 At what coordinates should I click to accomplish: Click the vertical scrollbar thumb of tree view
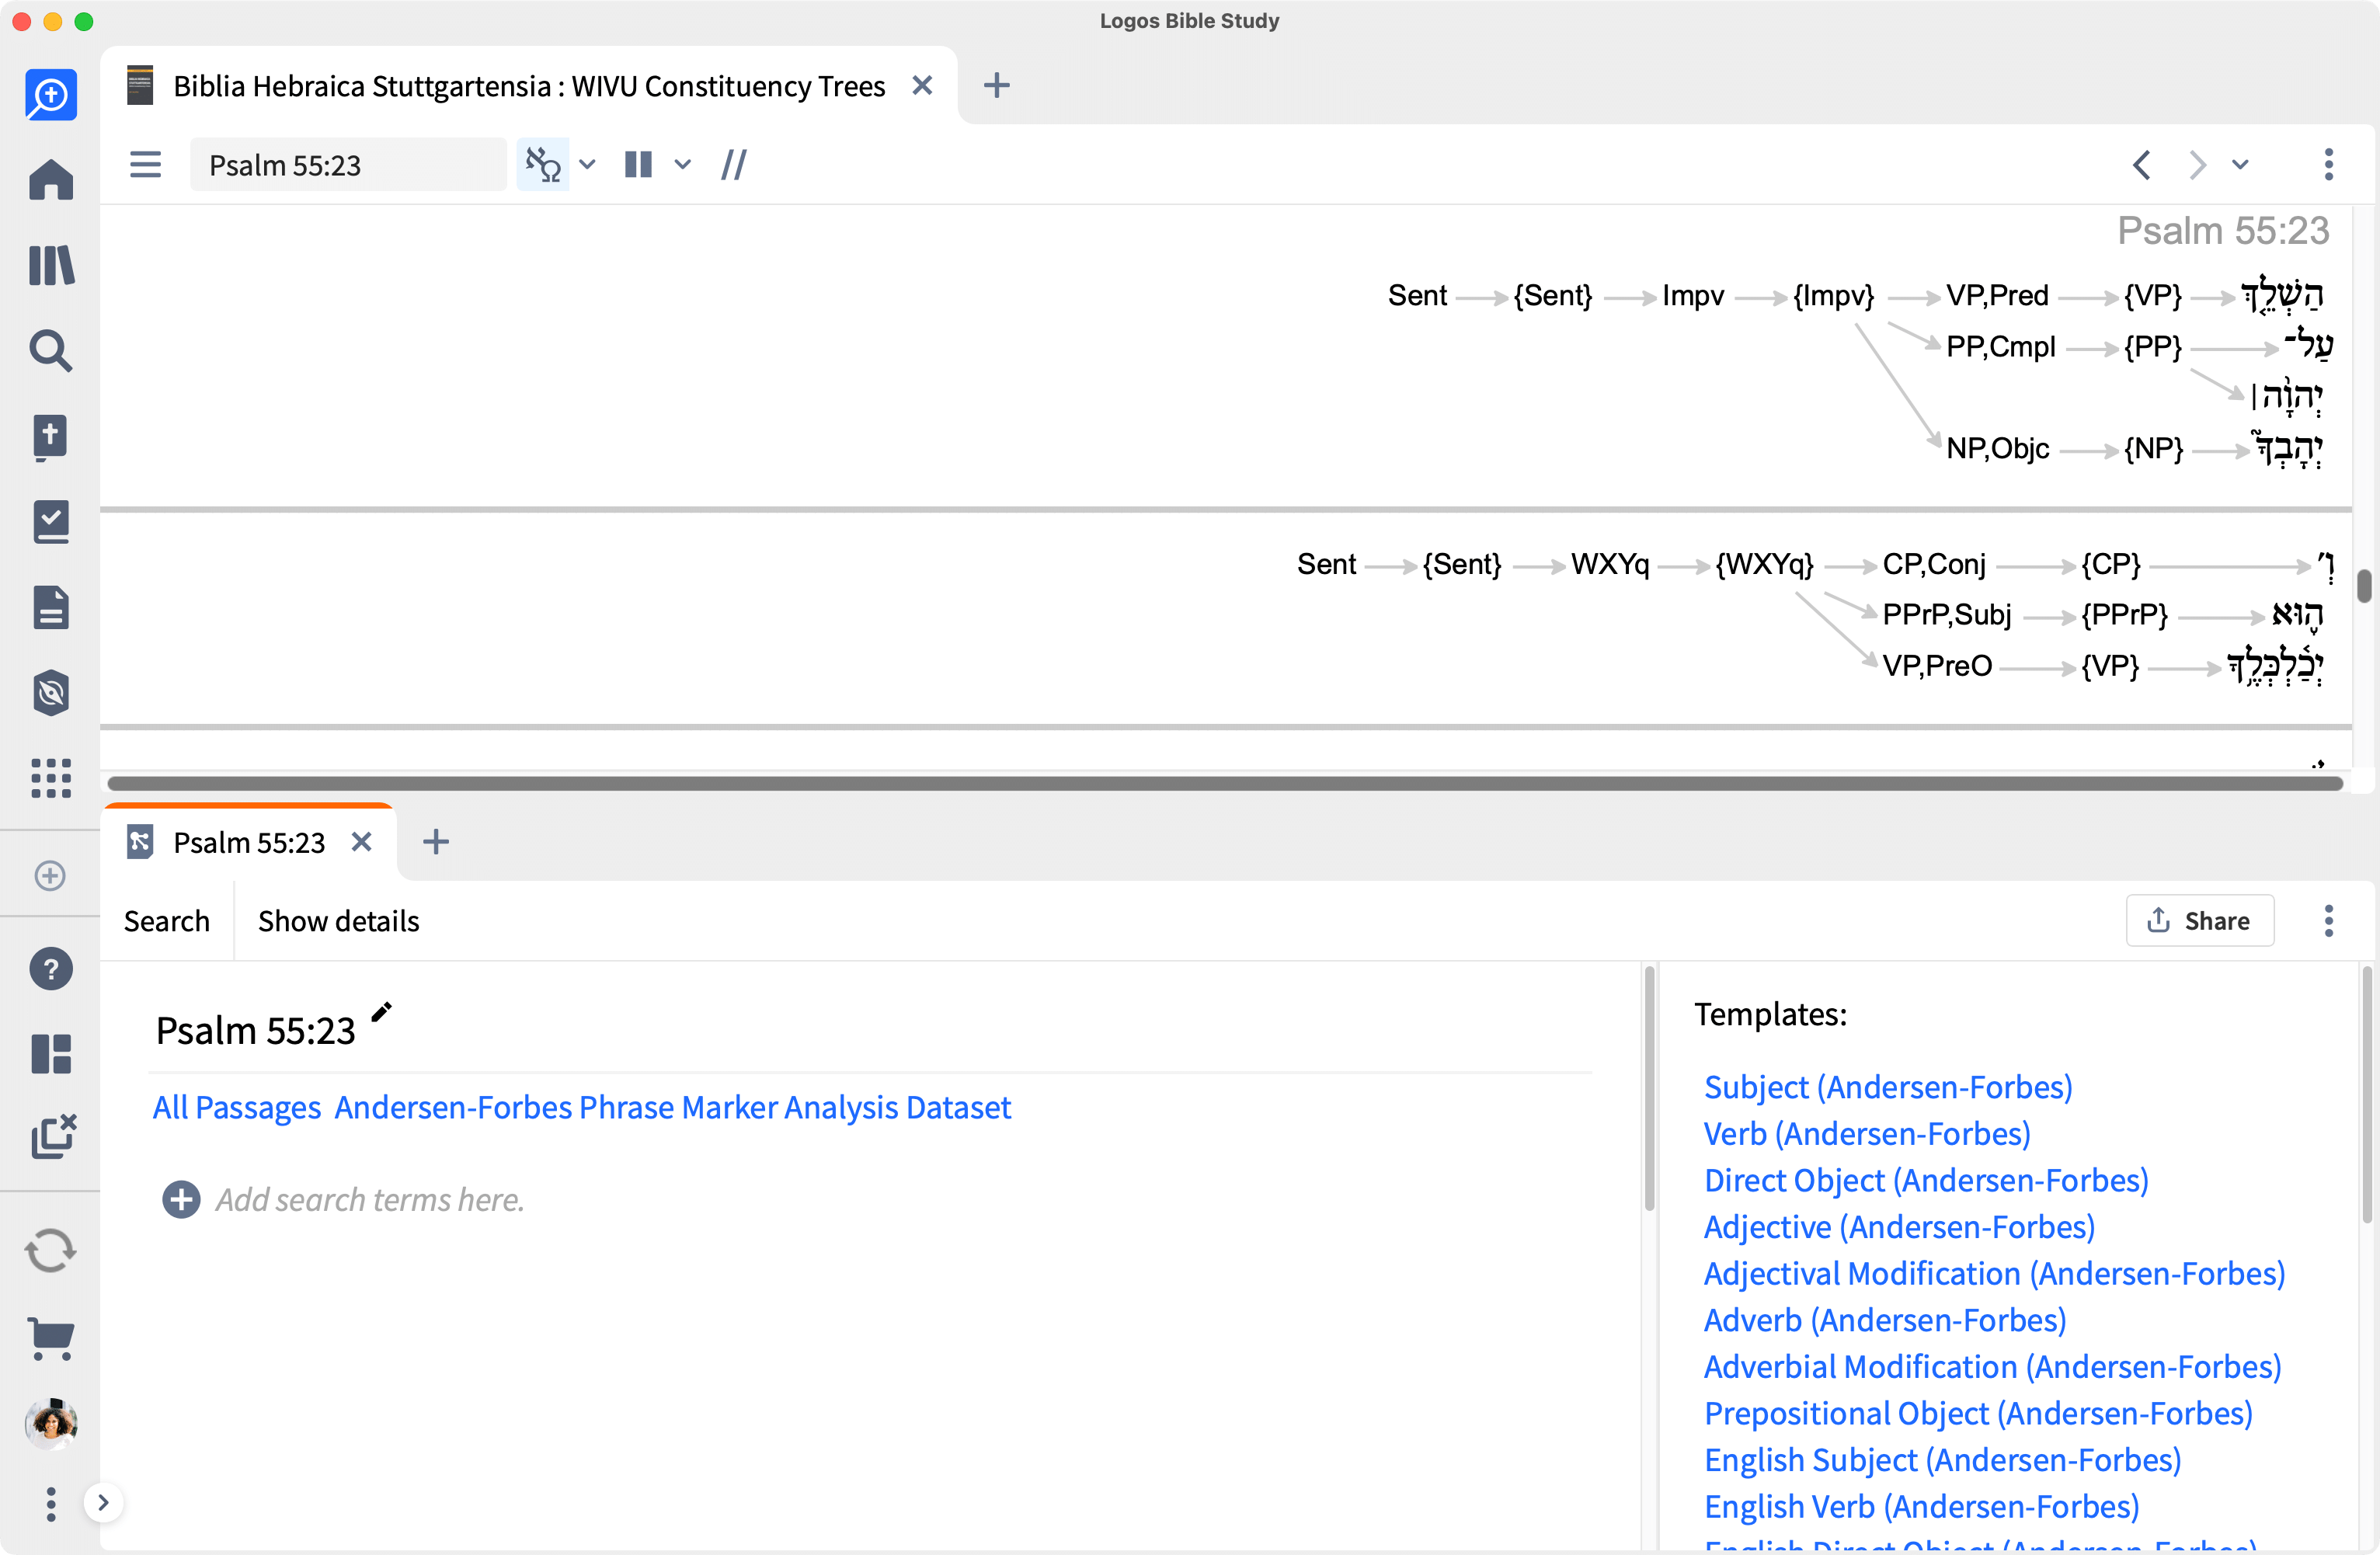pyautogui.click(x=2364, y=586)
